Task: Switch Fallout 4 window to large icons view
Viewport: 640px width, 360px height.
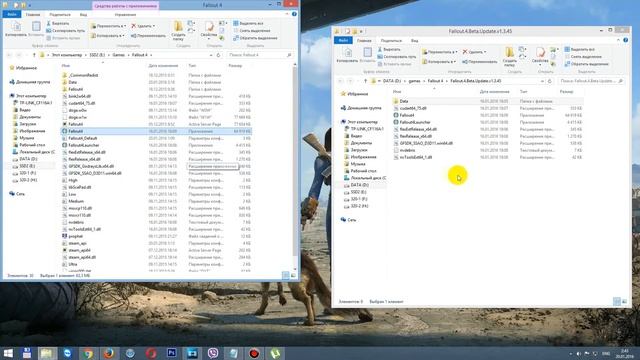Action: (293, 276)
